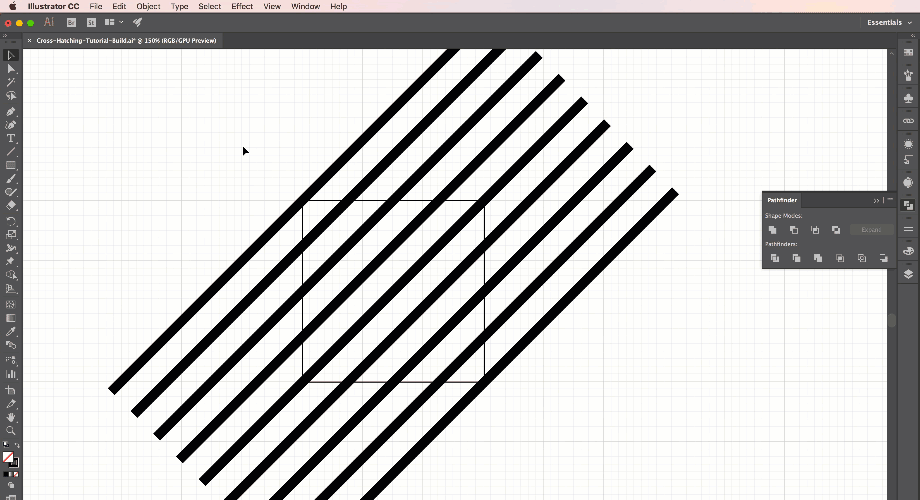Close the Cross-Hatching-Tutorial-Build.ai tab
Screen dimensions: 920x500
point(29,40)
